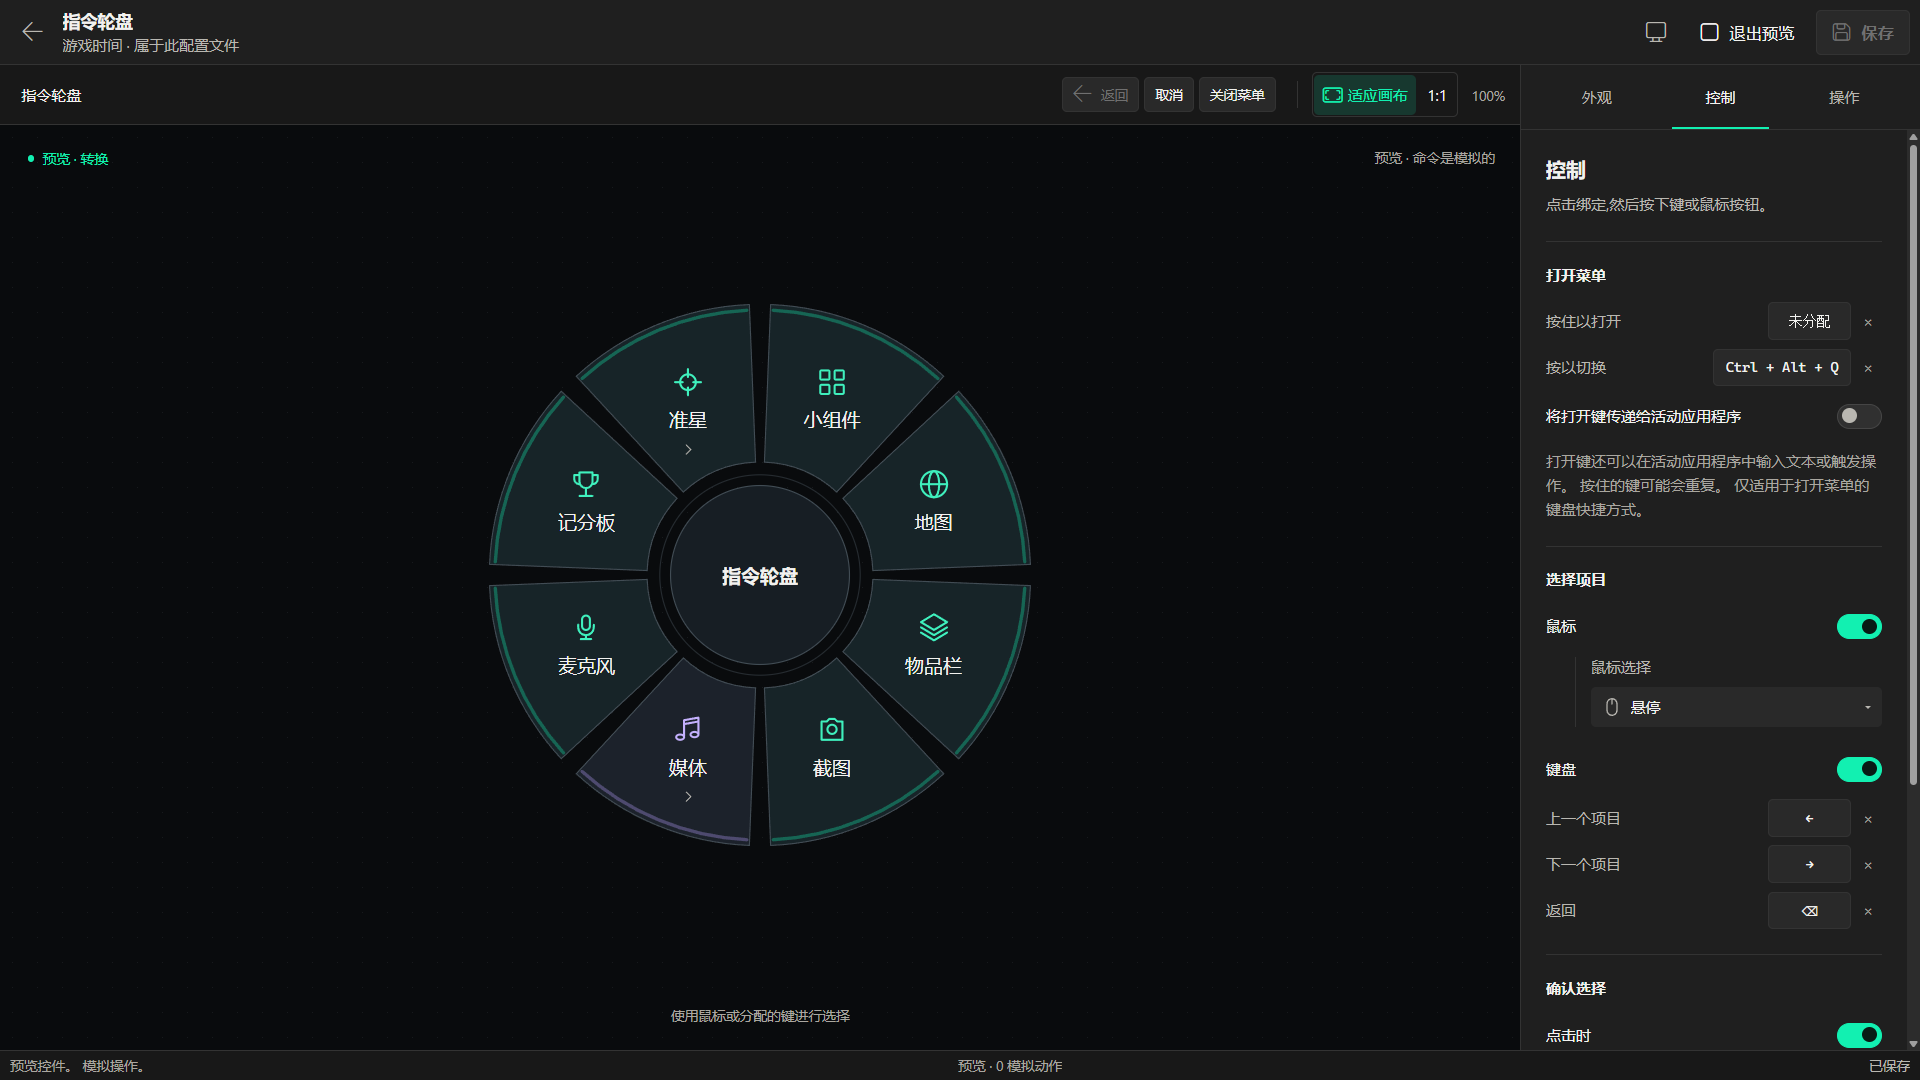This screenshot has width=1920, height=1080.
Task: Expand the 准星 submenu chevron
Action: [688, 450]
